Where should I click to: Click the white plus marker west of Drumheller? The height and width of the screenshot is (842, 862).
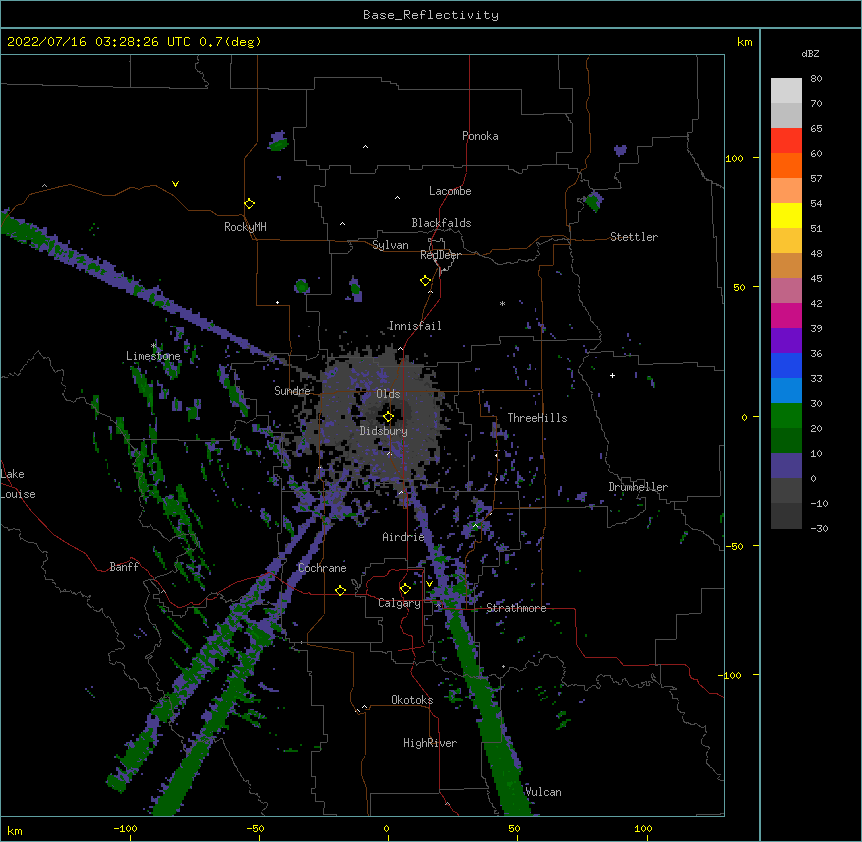(612, 375)
